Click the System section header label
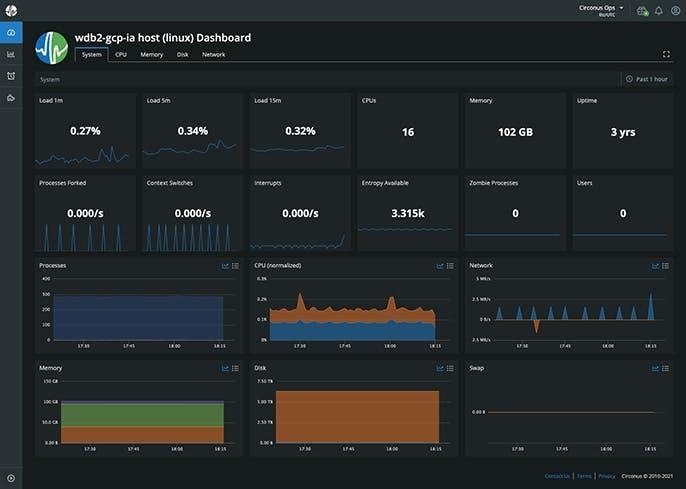 (50, 80)
